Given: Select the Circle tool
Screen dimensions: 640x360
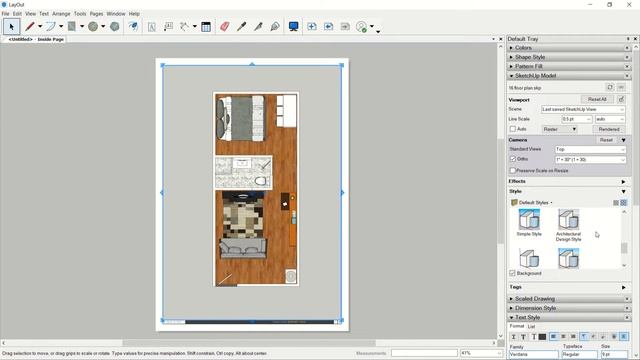Looking at the screenshot, I should click(x=93, y=27).
